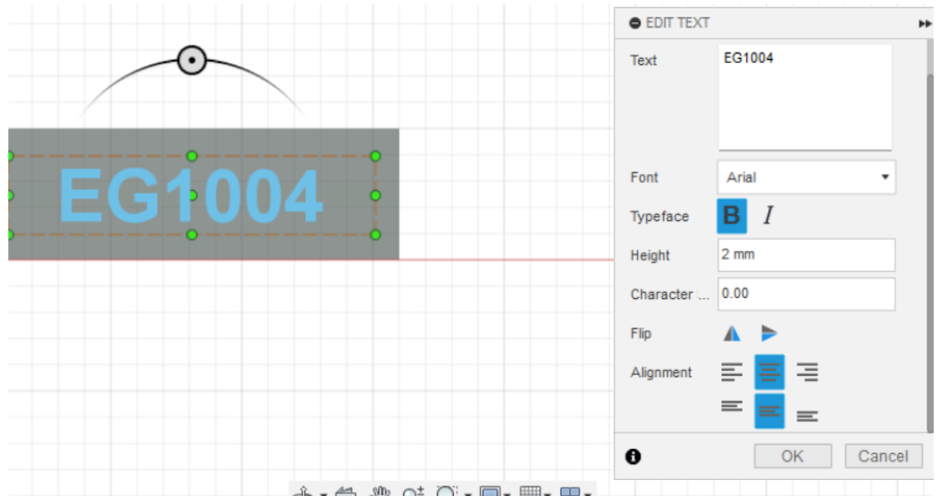Align text to the left horizontally
Image resolution: width=936 pixels, height=496 pixels.
pos(732,372)
